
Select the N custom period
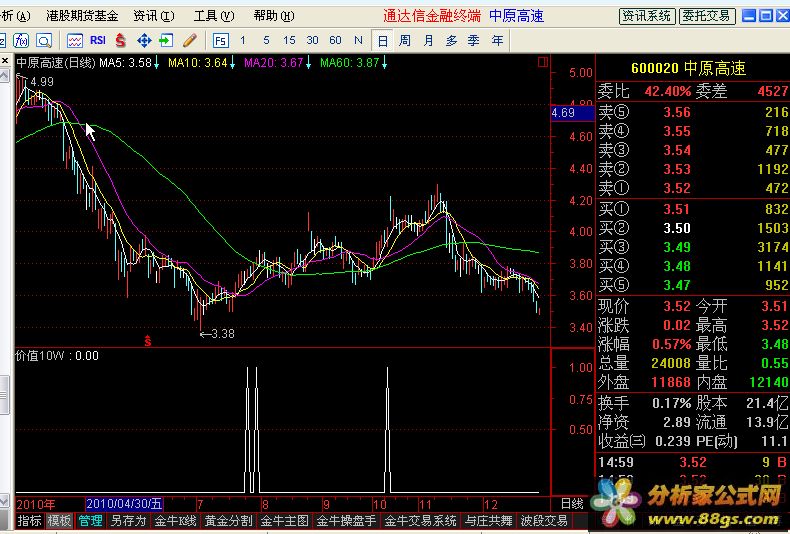[358, 40]
